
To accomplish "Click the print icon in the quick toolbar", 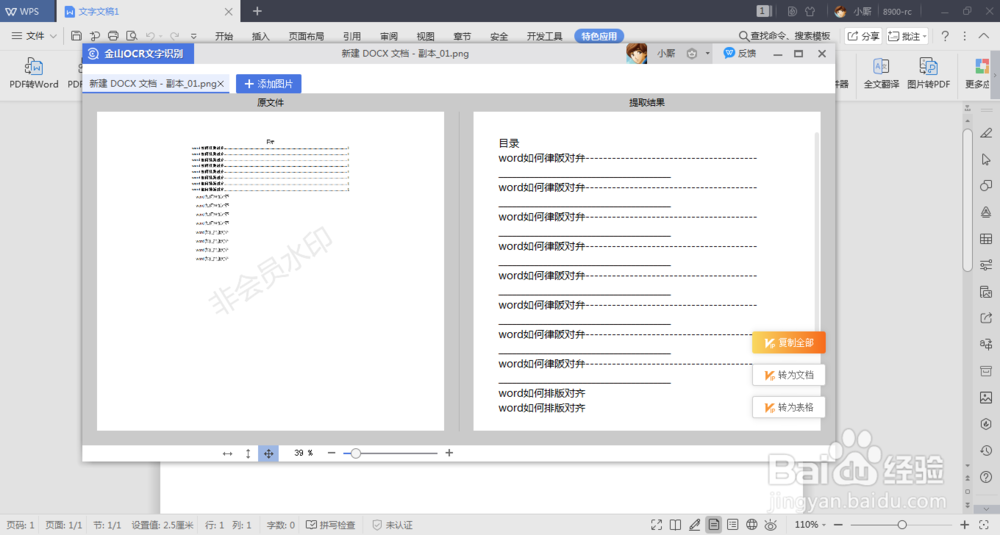I will tap(113, 36).
